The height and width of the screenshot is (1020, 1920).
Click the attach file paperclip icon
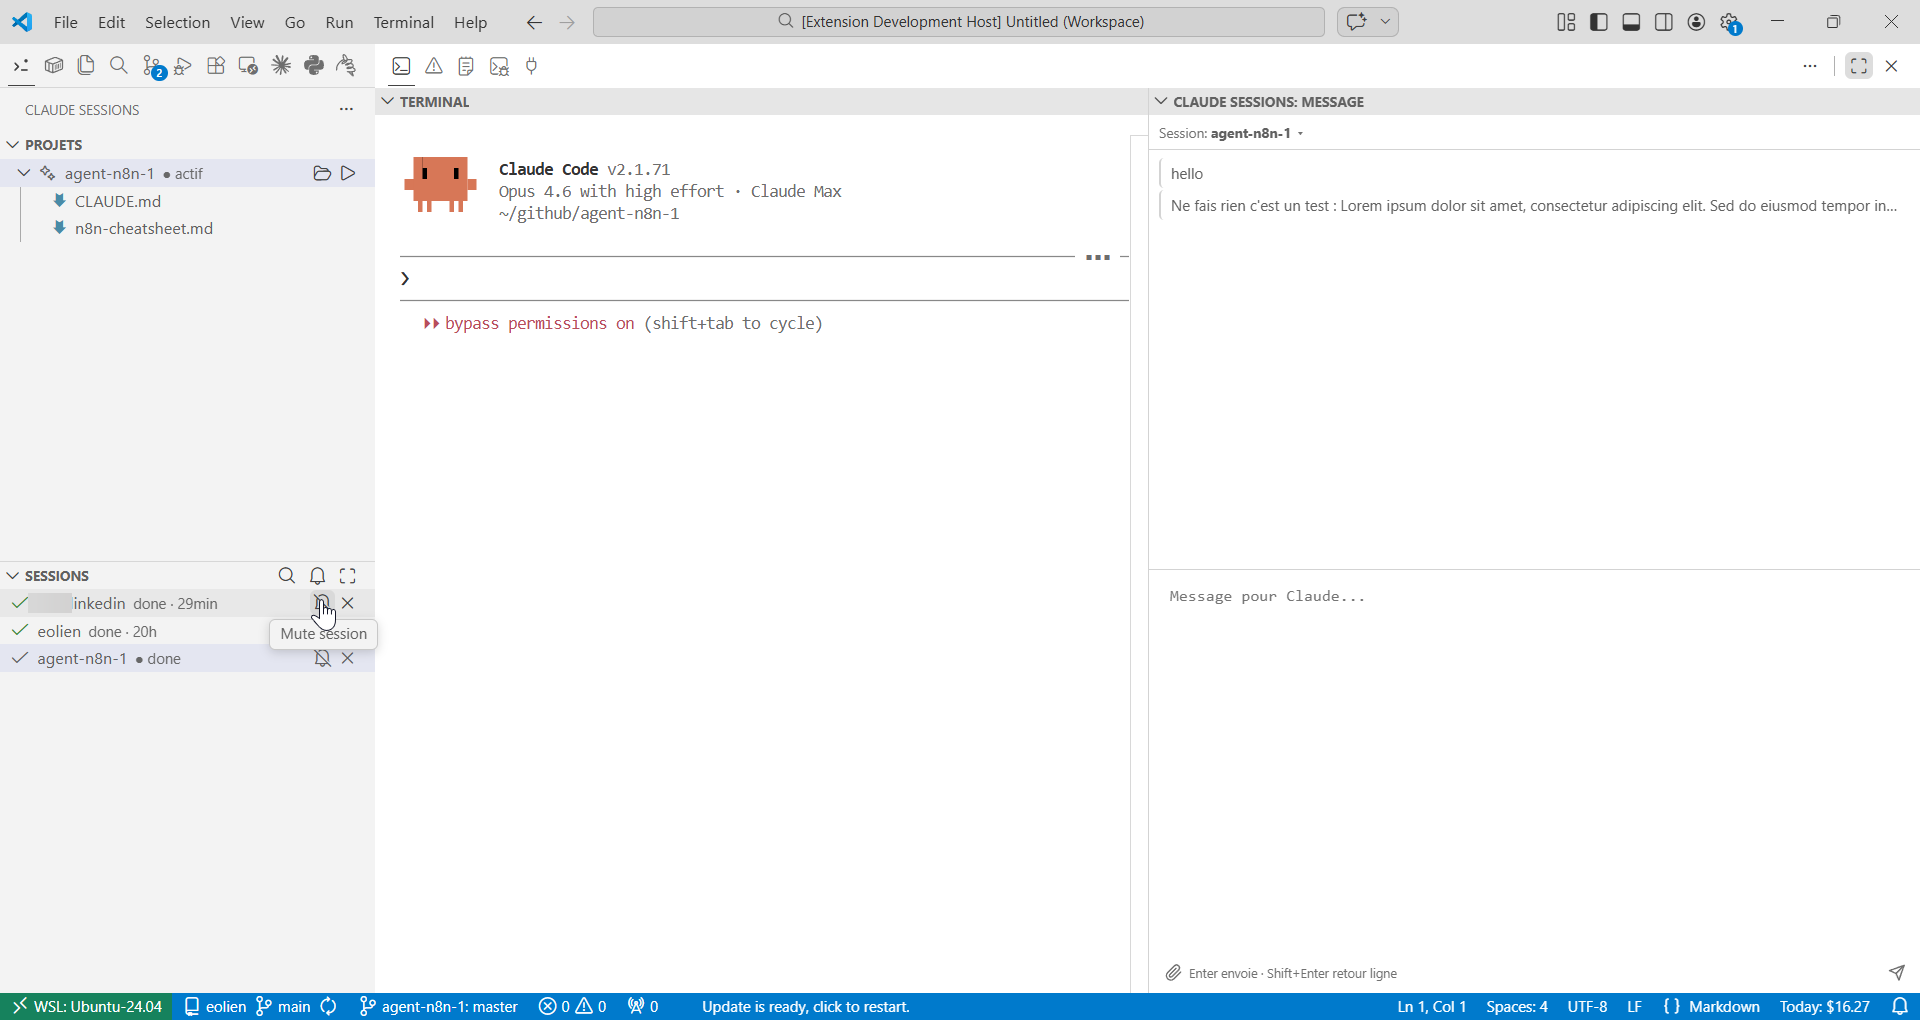[x=1174, y=973]
